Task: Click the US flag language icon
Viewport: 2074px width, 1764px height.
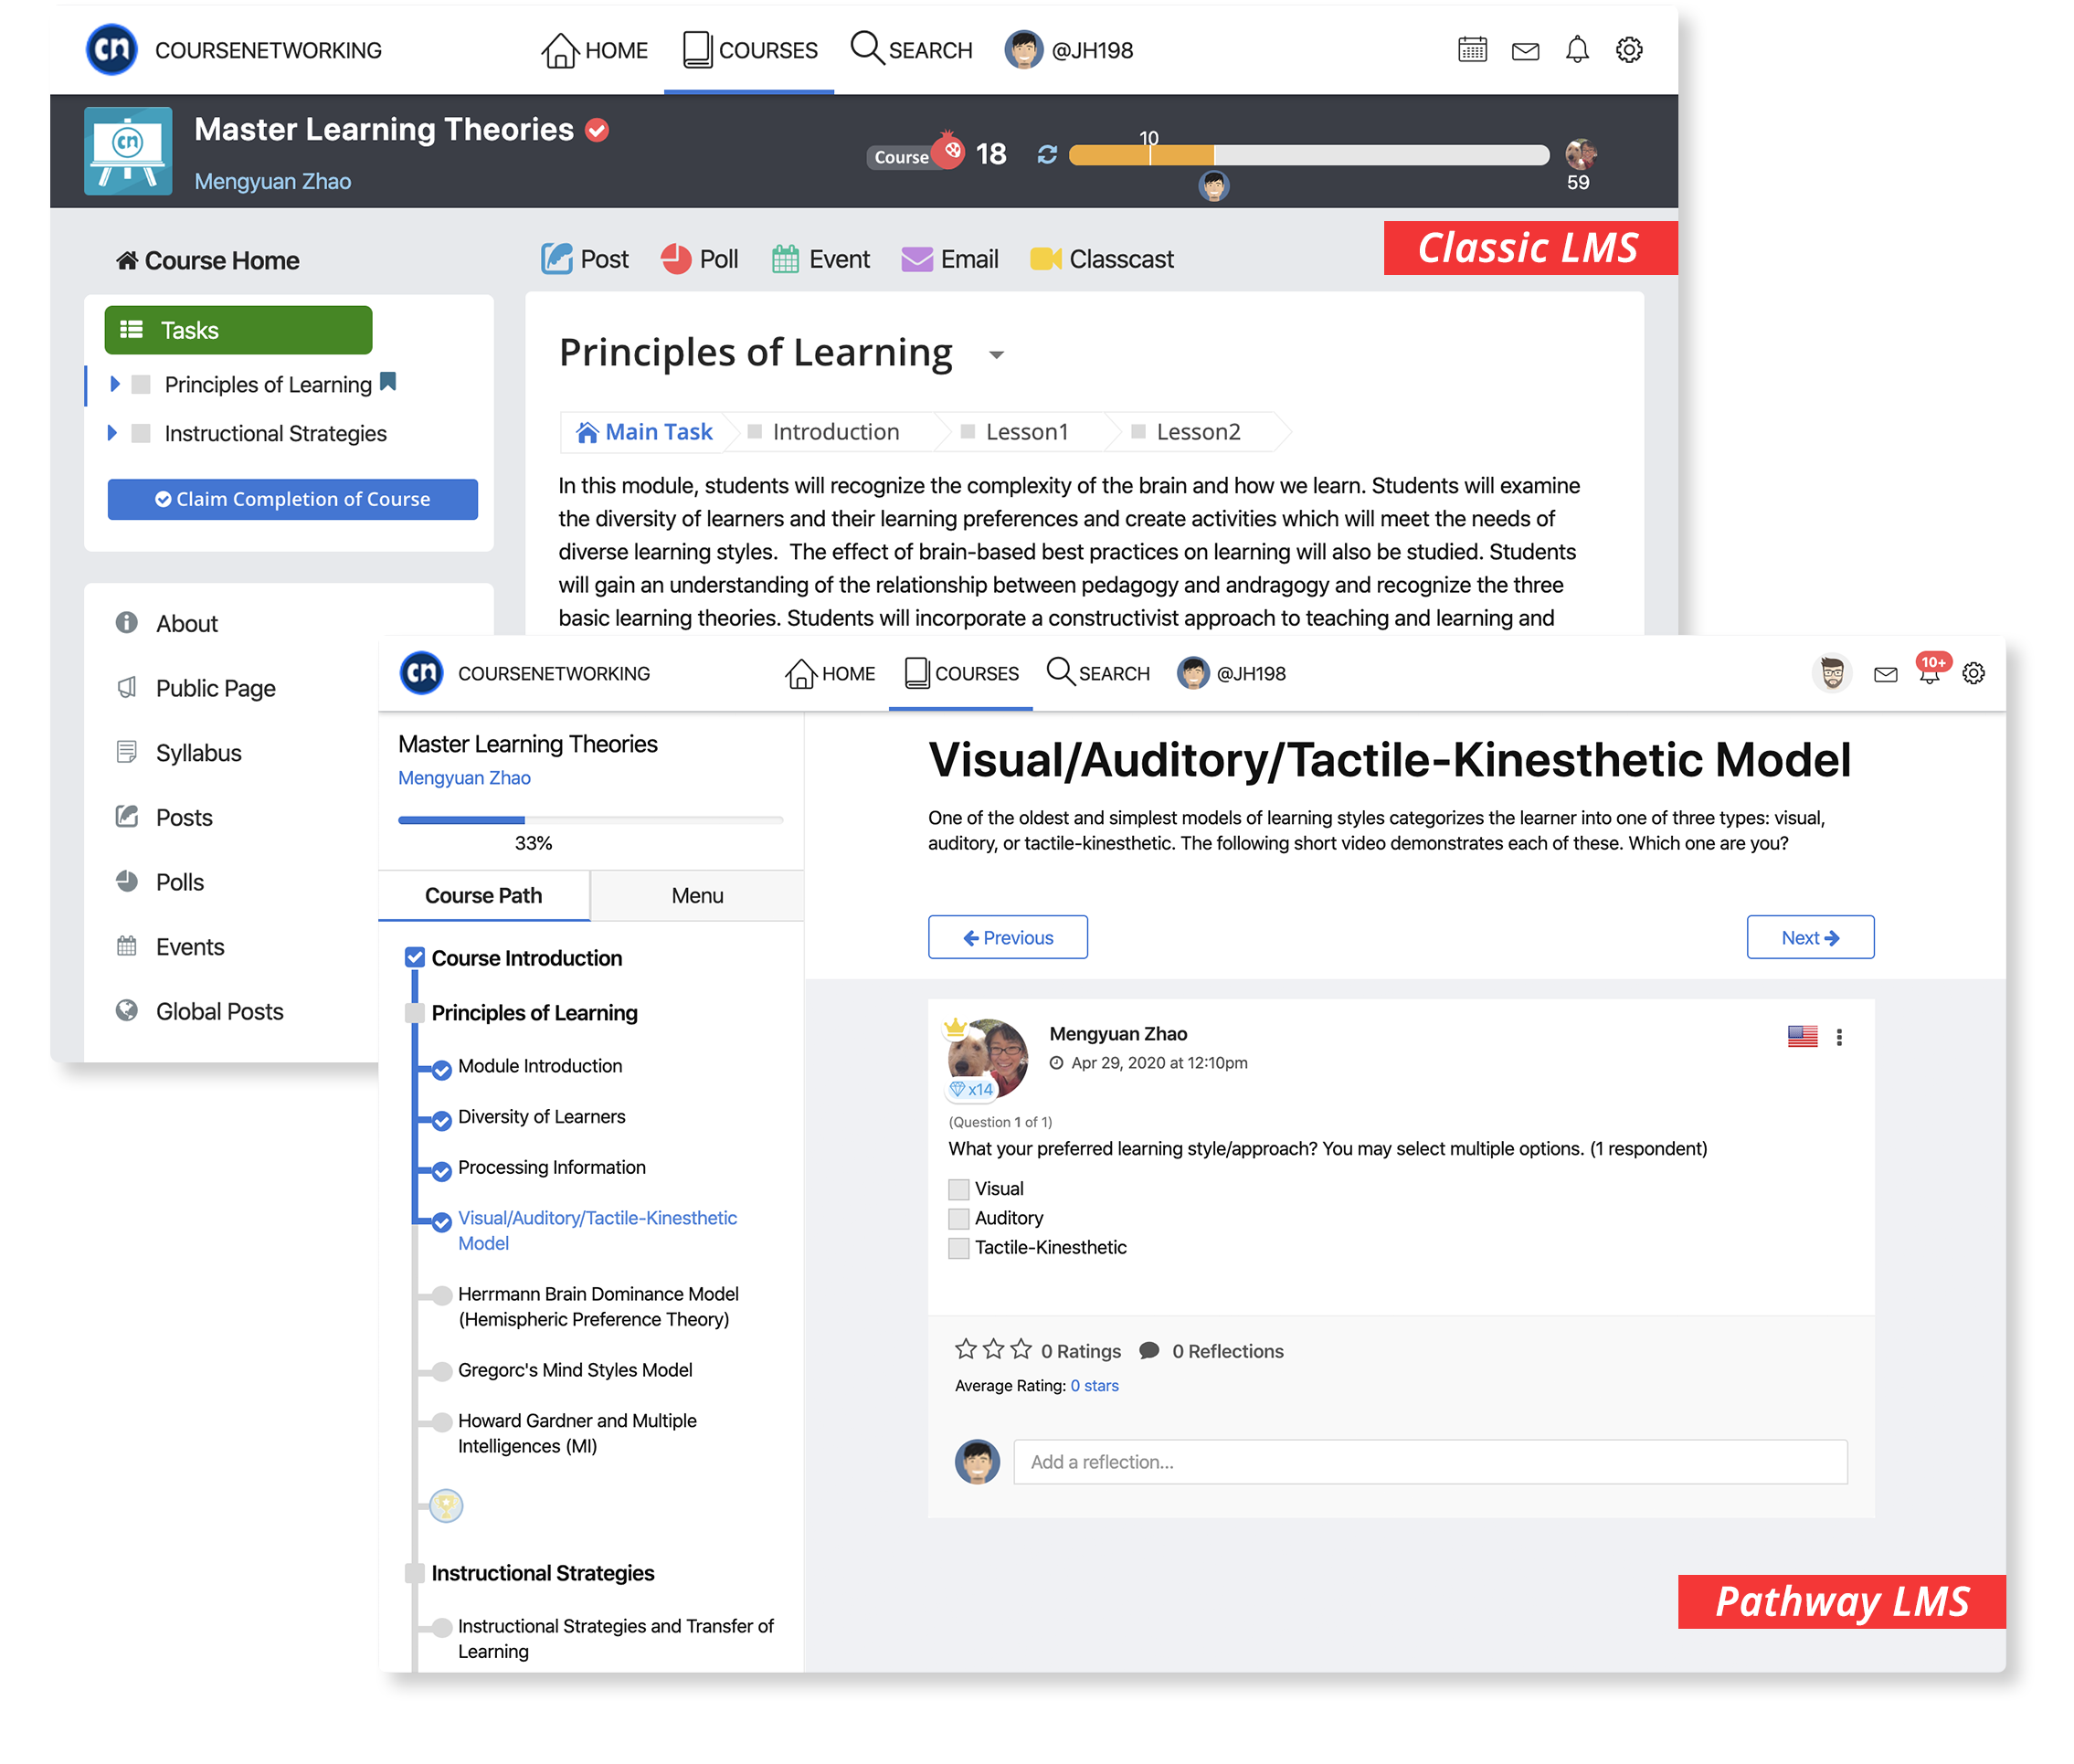Action: click(1802, 1036)
